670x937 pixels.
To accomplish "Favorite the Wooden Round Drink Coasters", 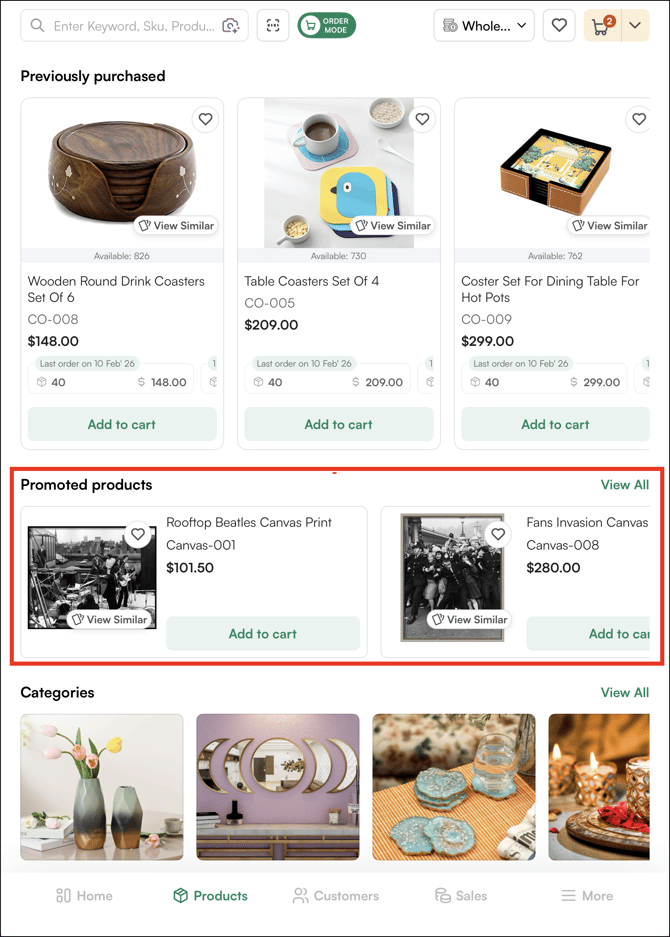I will point(205,119).
